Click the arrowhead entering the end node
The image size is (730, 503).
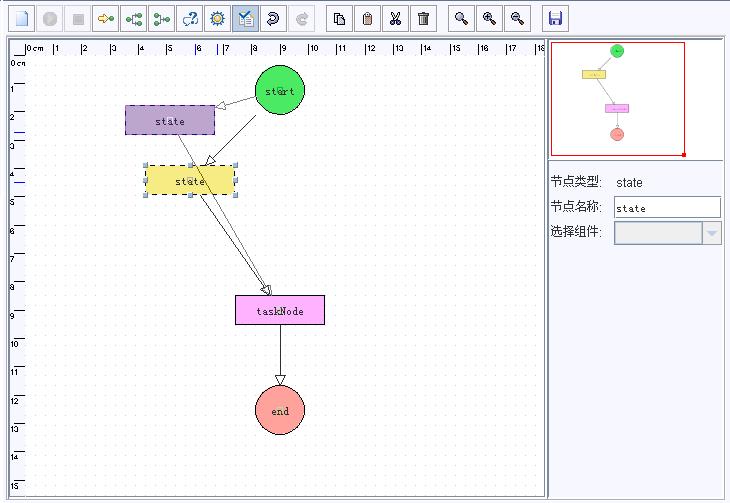[280, 380]
